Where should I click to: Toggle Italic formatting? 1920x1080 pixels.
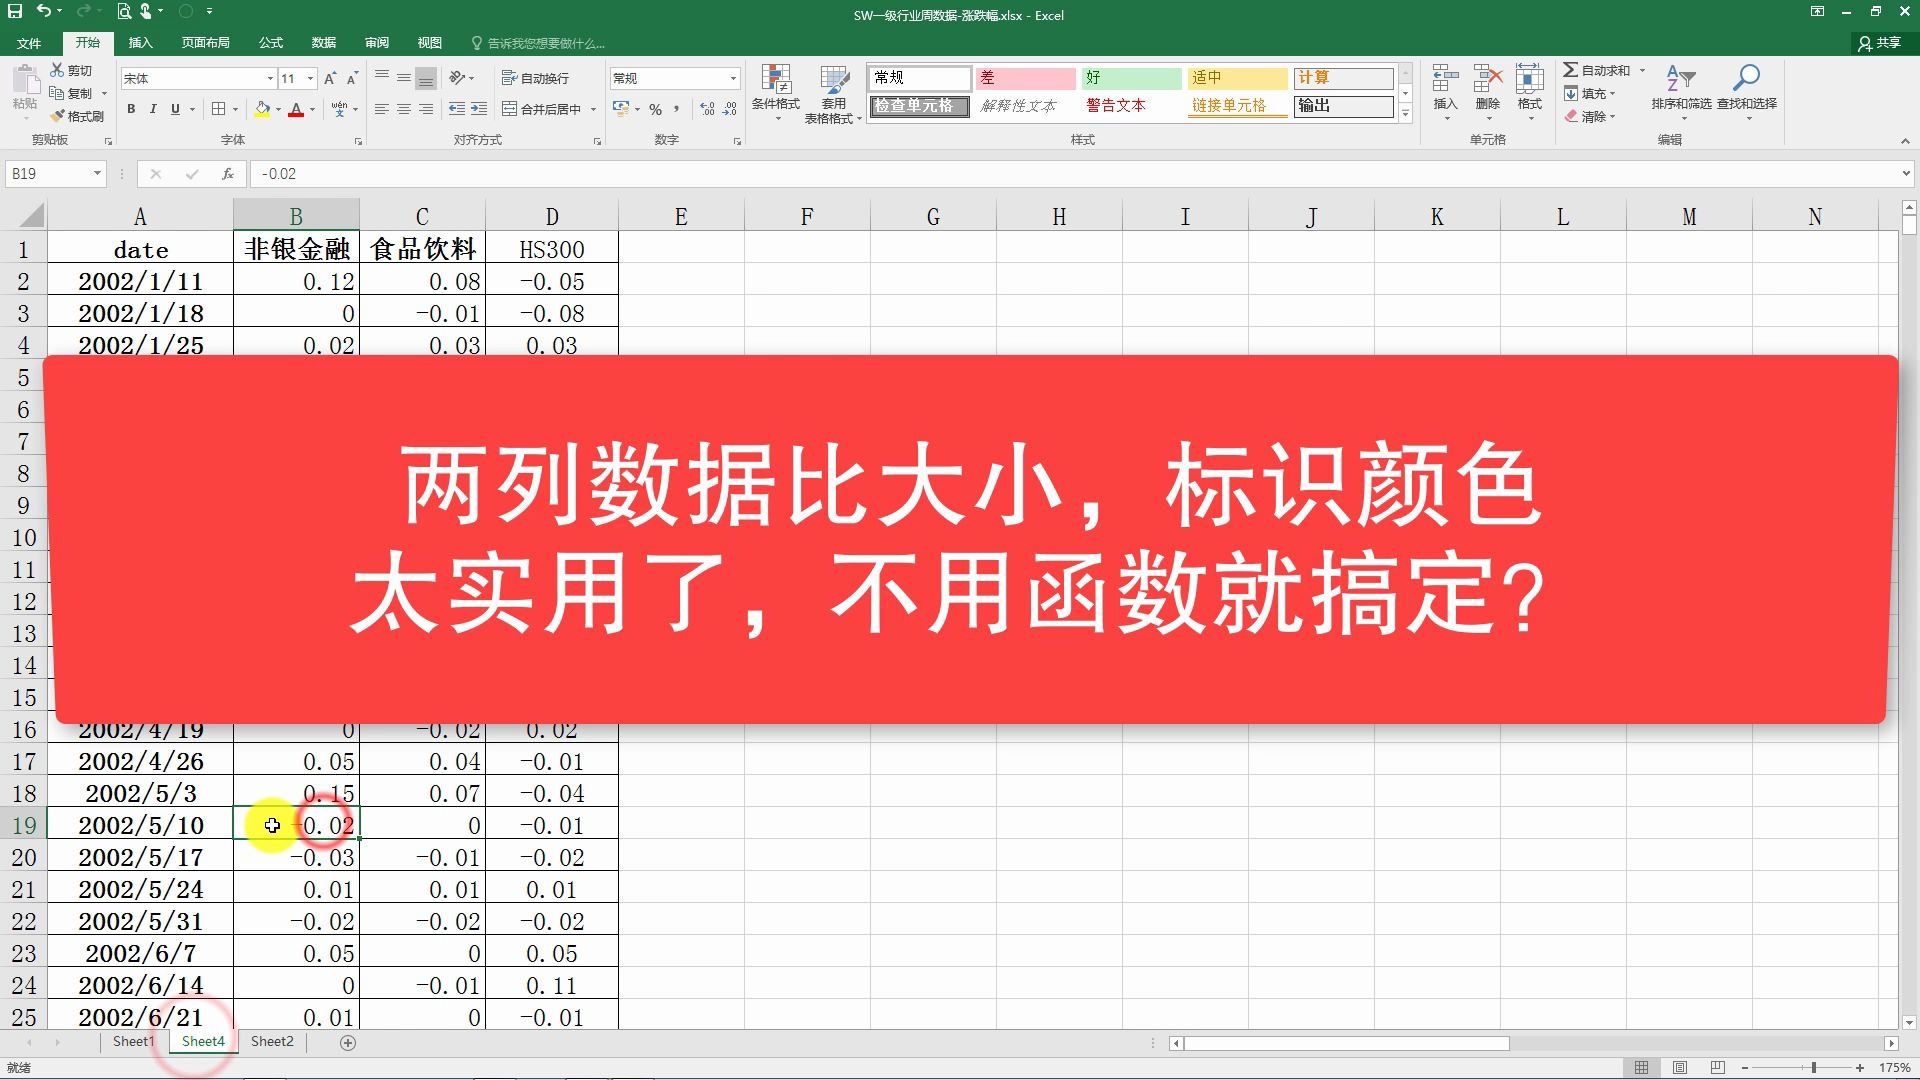(153, 109)
